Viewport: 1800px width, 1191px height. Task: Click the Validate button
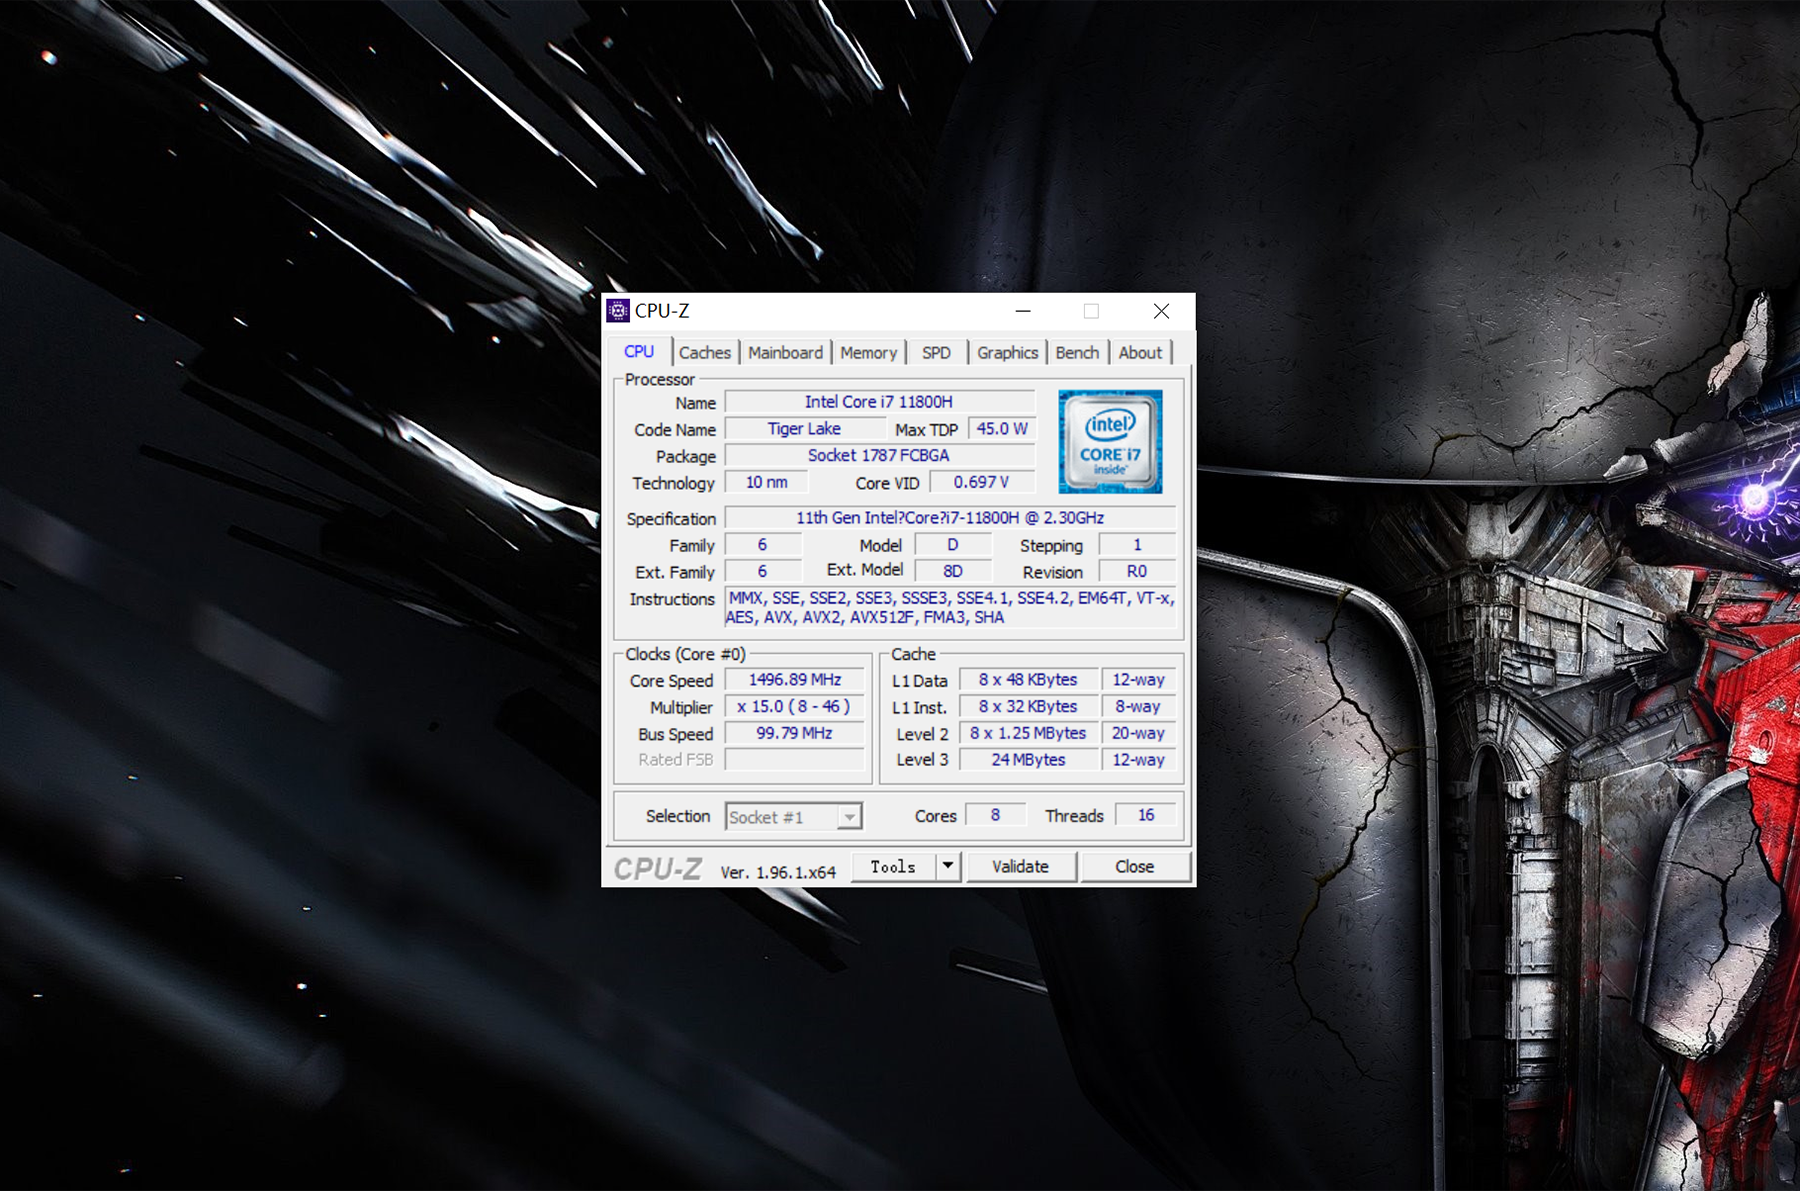click(x=1020, y=867)
